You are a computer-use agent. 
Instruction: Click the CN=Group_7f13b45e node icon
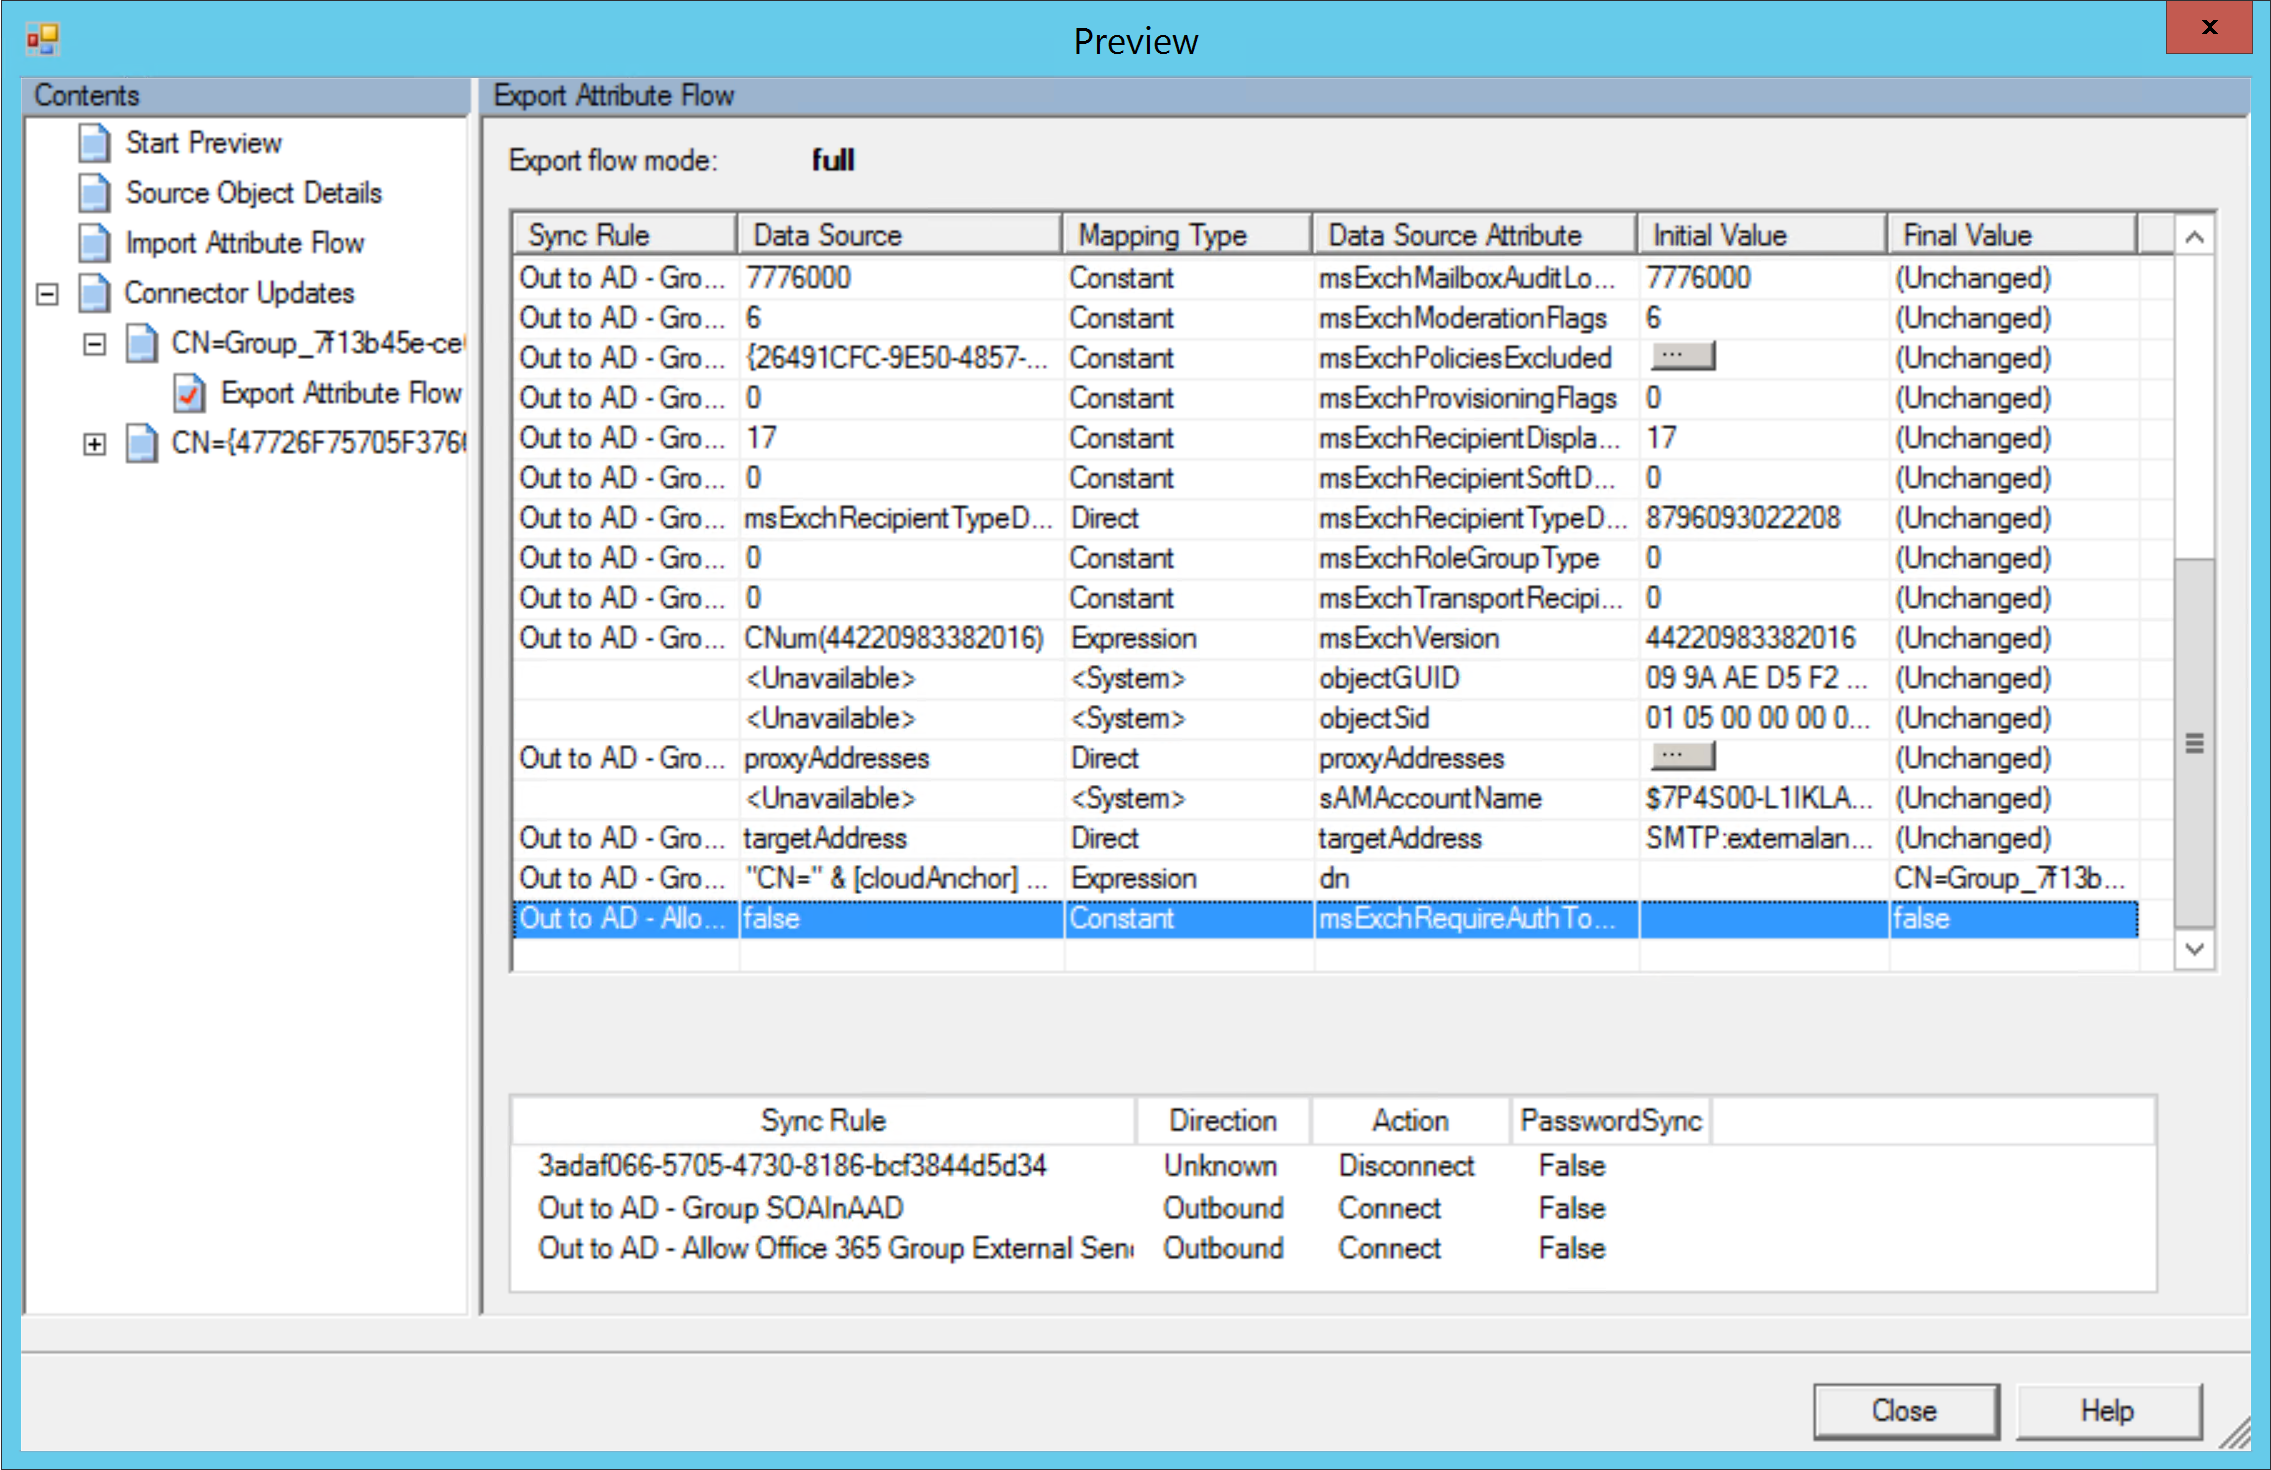click(141, 343)
